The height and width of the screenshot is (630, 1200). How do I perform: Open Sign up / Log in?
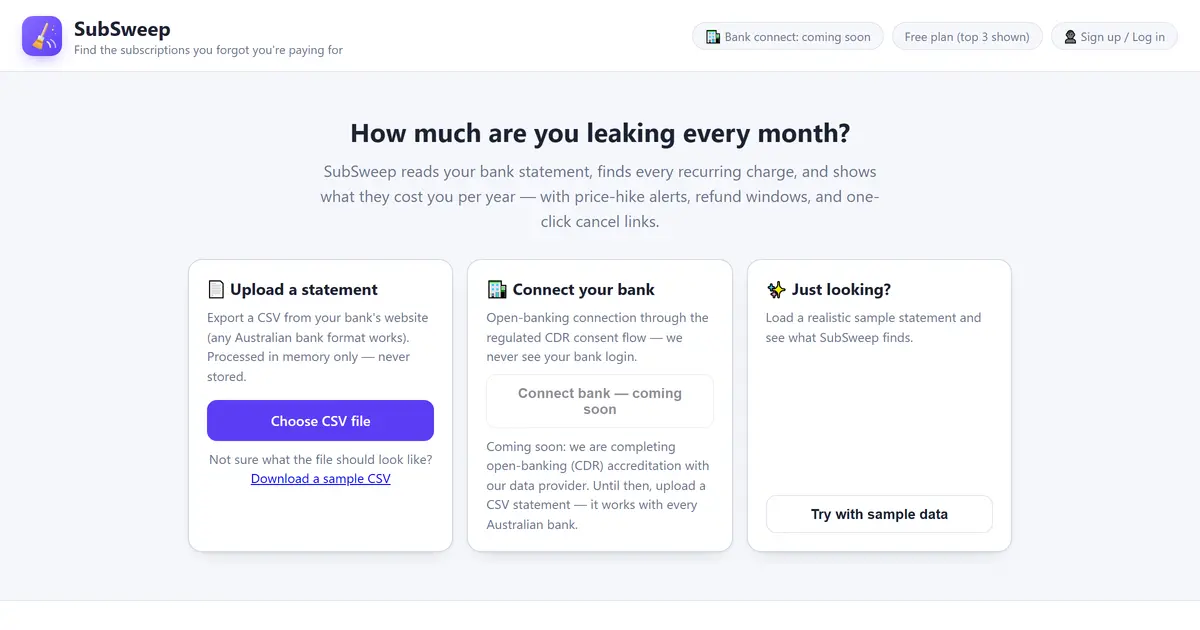pyautogui.click(x=1114, y=37)
